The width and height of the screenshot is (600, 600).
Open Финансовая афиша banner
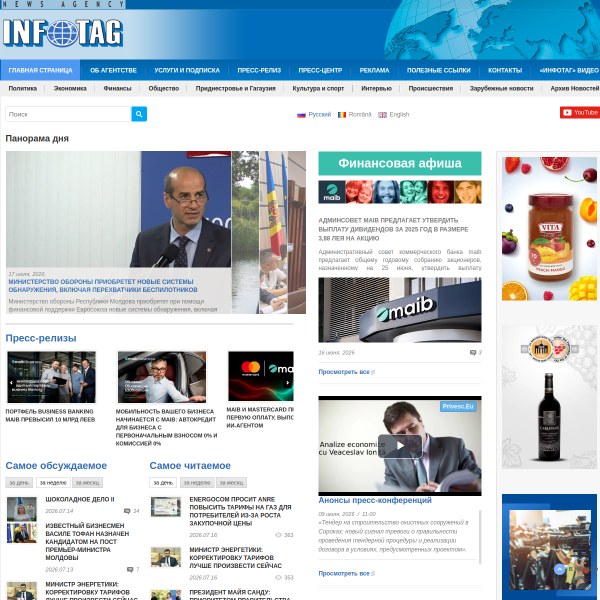[400, 163]
